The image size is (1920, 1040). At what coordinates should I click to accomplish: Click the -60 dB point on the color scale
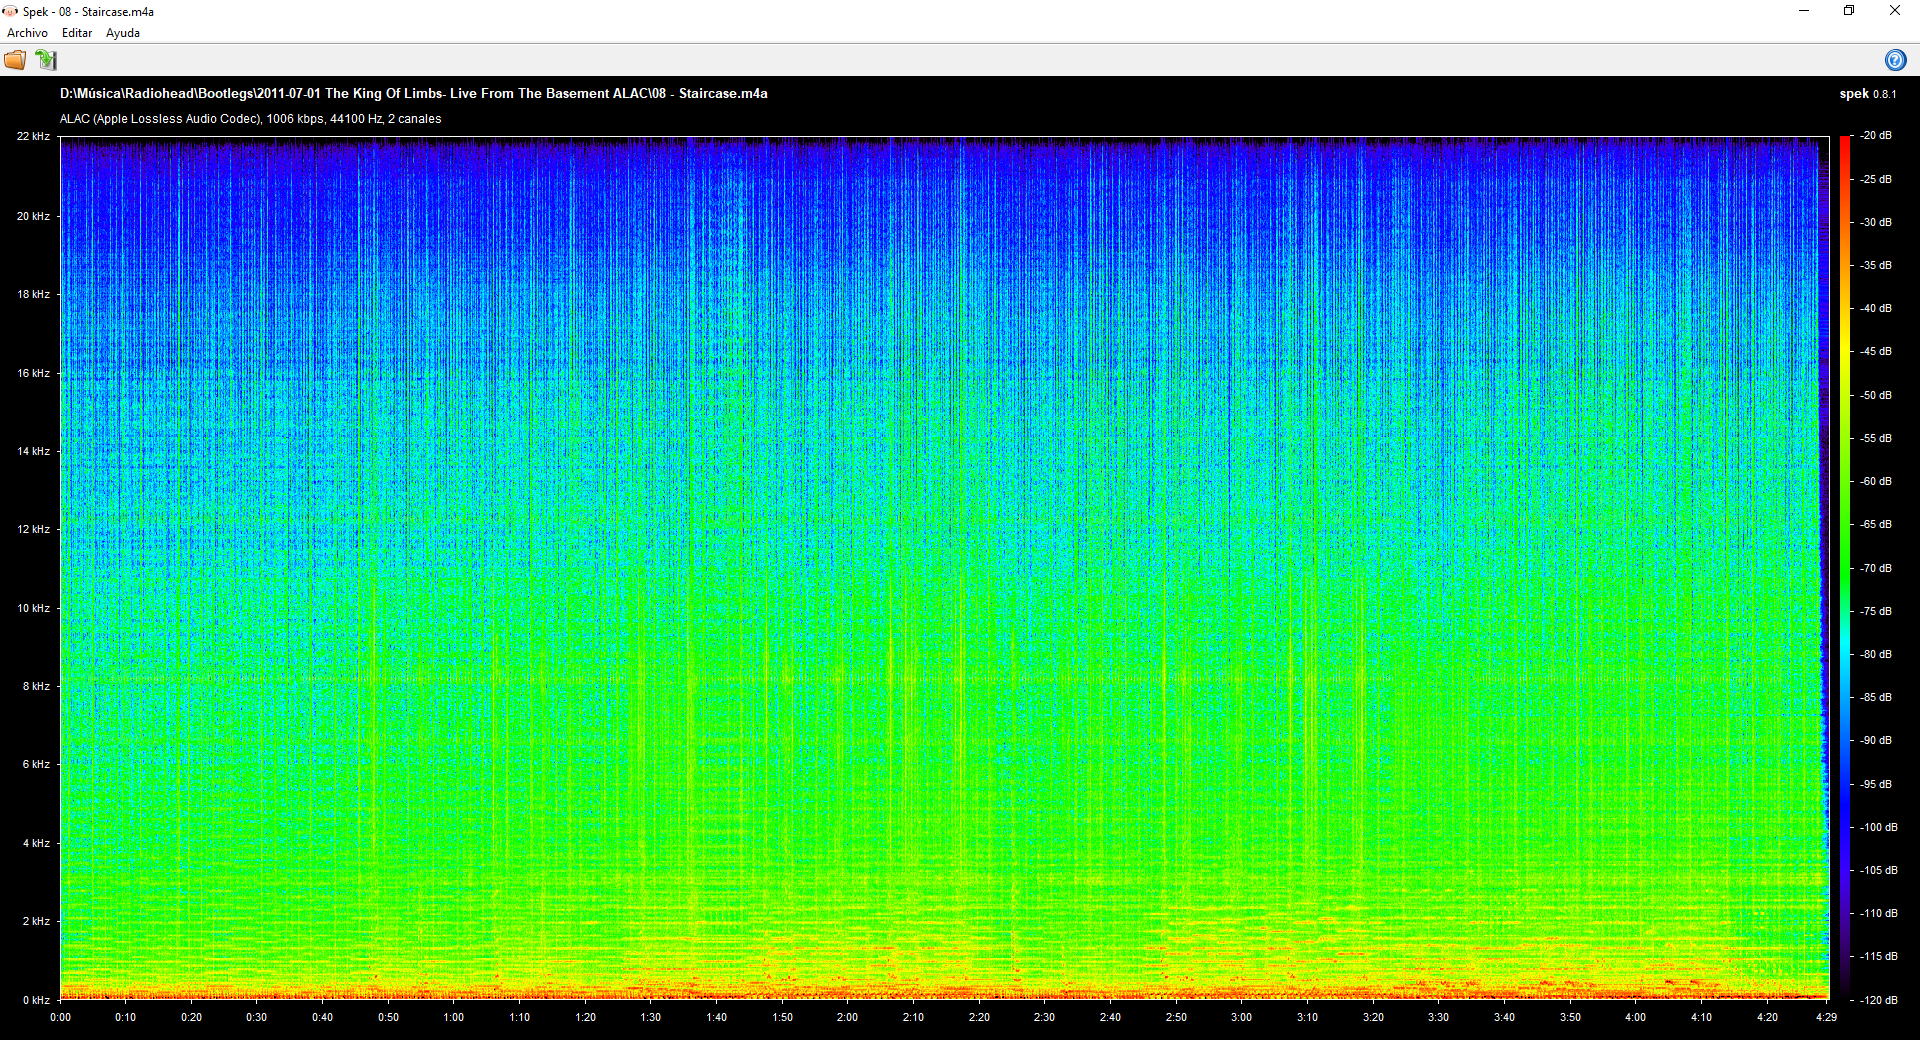click(1877, 481)
